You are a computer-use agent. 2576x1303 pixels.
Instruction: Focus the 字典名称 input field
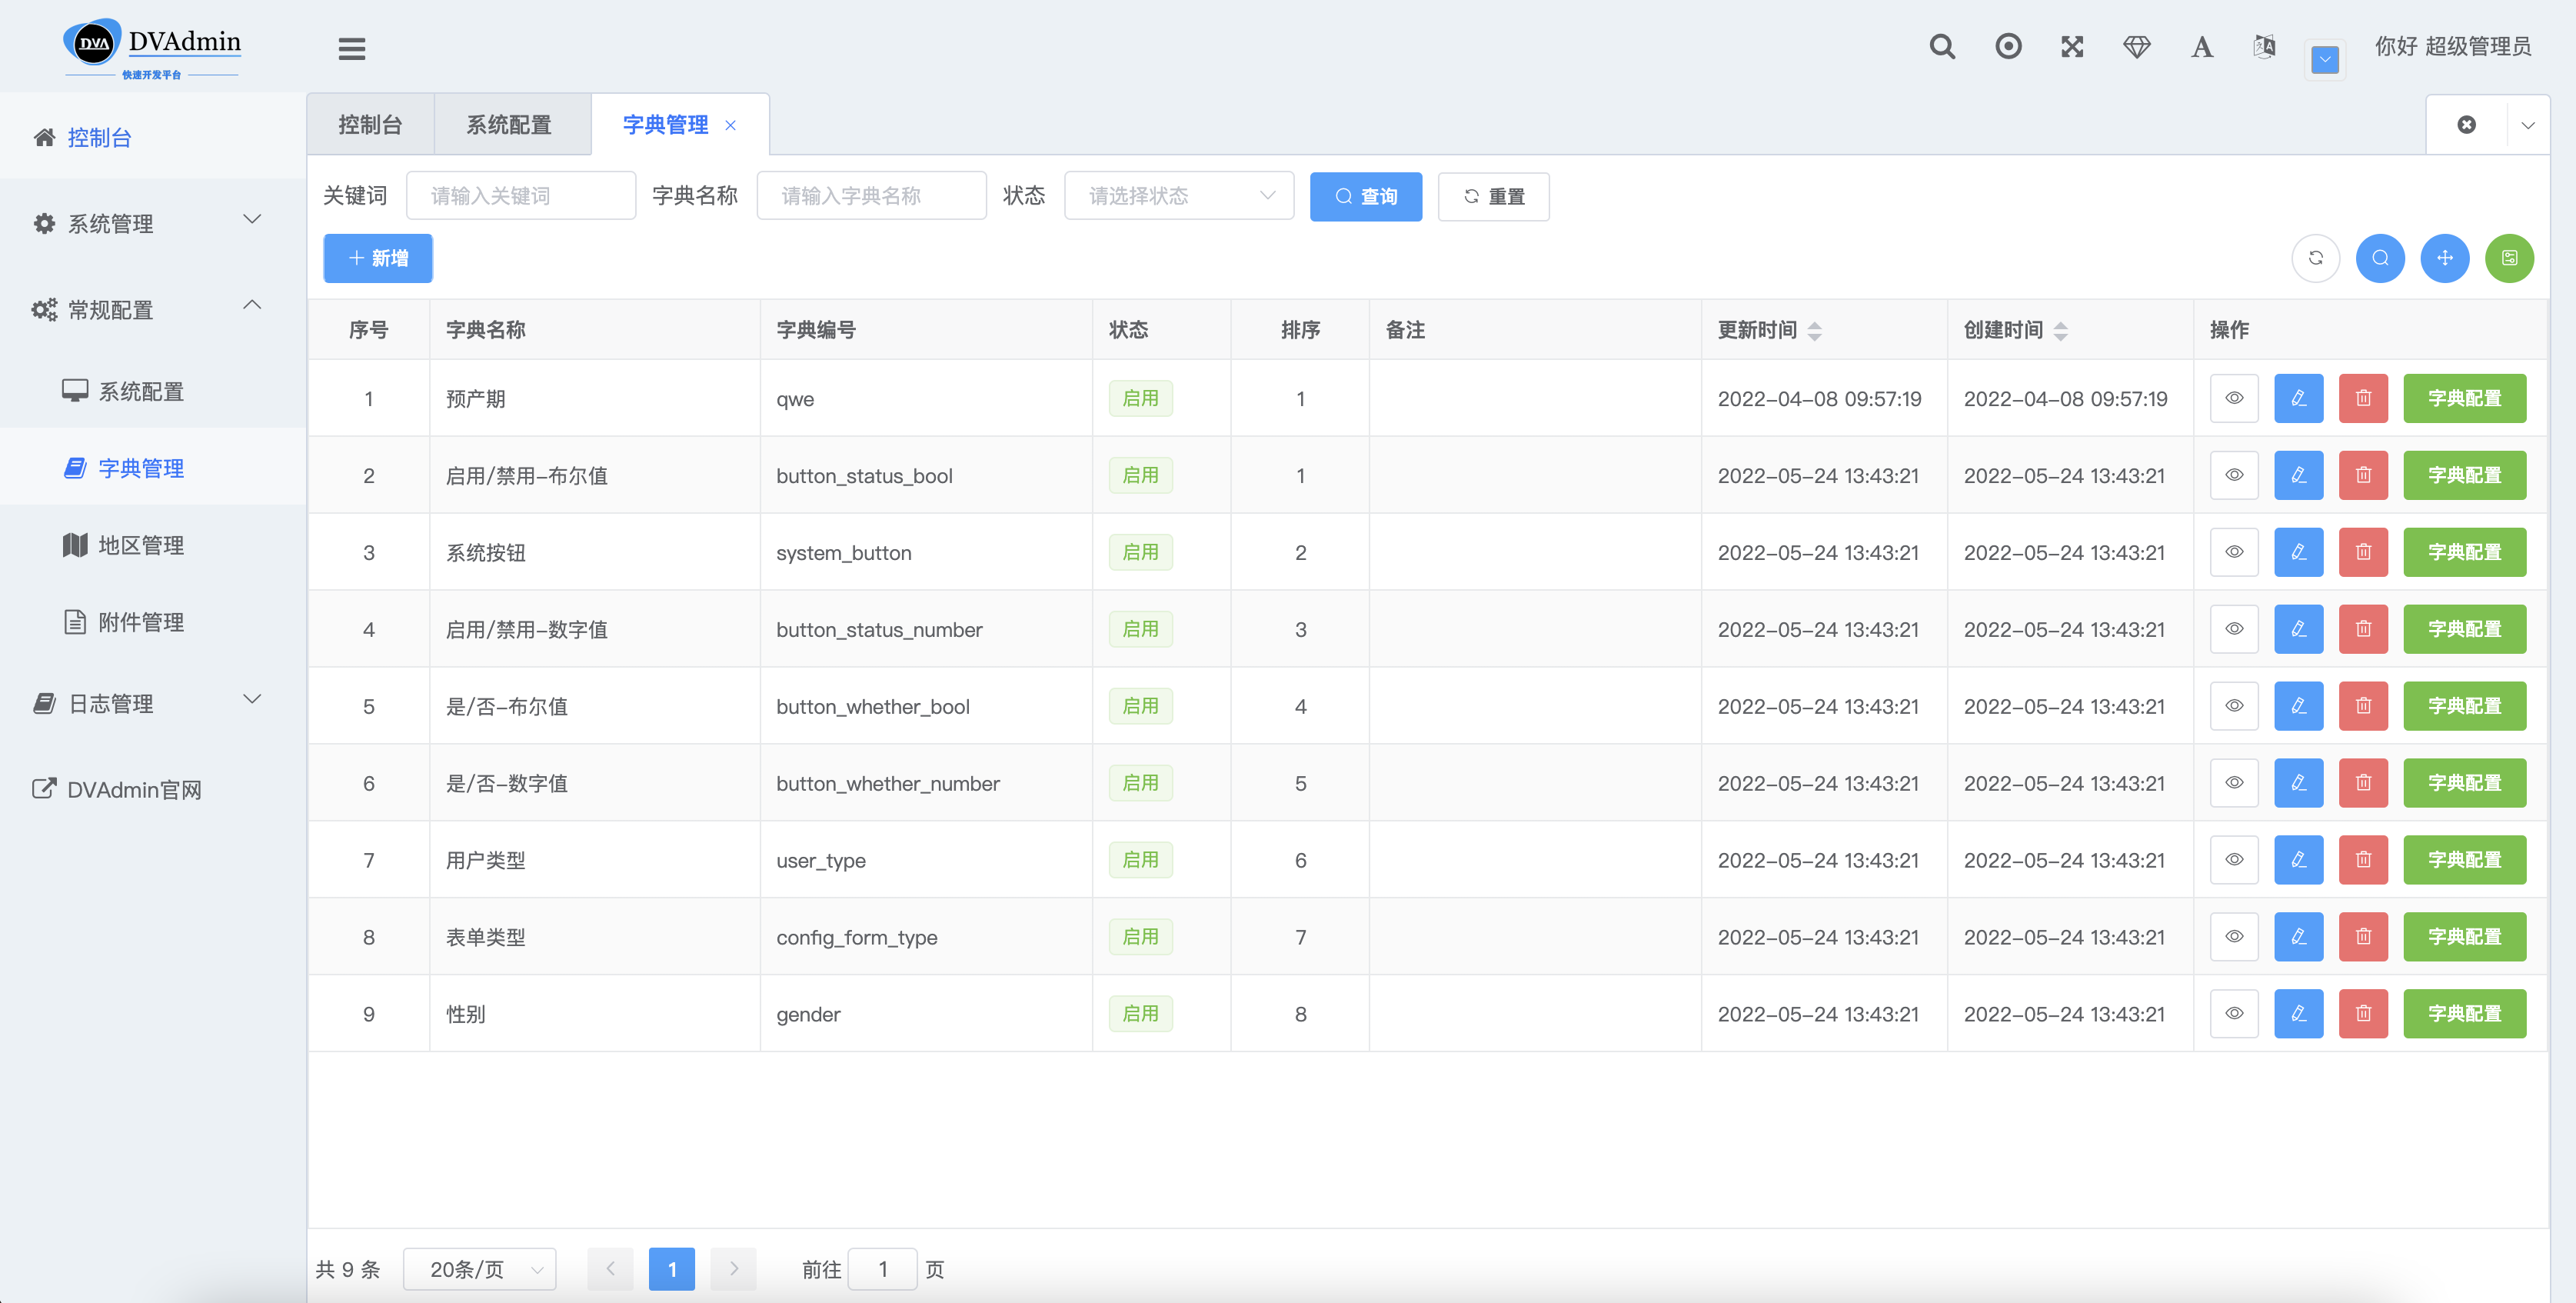pyautogui.click(x=871, y=196)
